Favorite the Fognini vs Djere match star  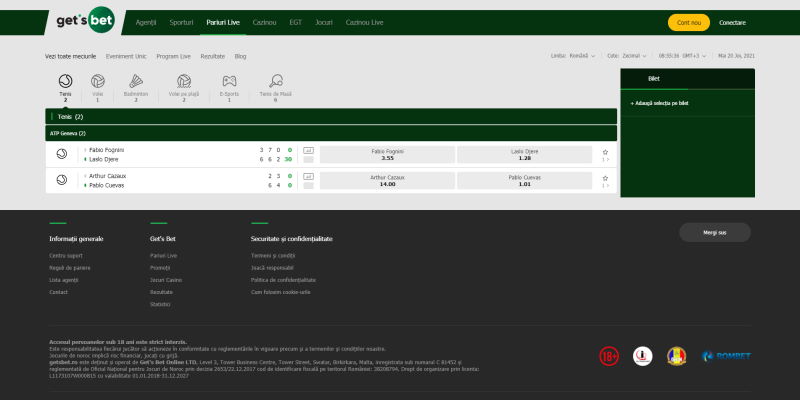point(605,152)
